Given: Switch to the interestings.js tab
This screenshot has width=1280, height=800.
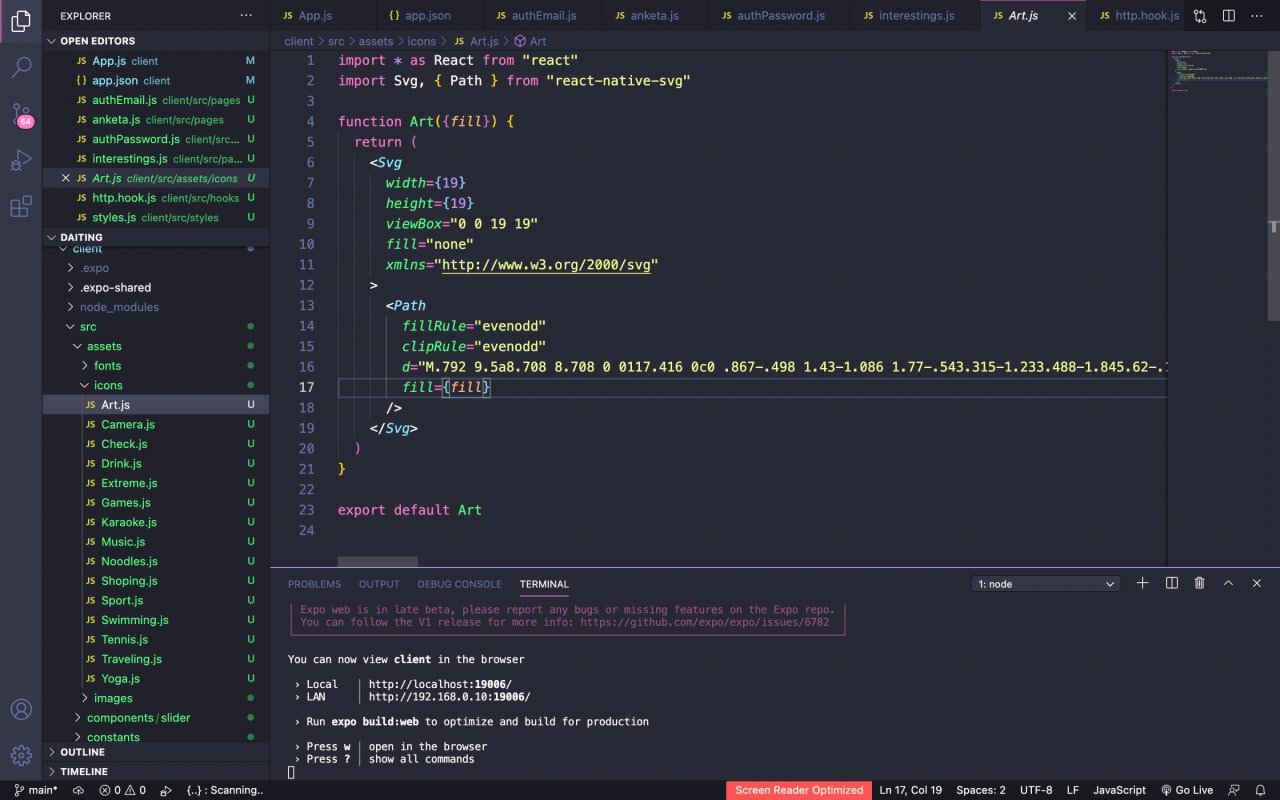Looking at the screenshot, I should coord(916,16).
